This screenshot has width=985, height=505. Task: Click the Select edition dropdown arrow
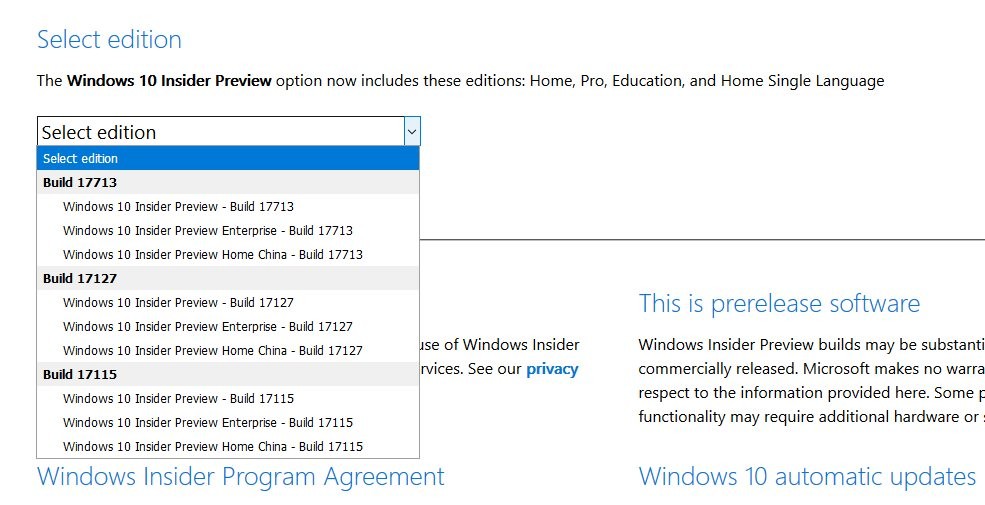(x=411, y=132)
